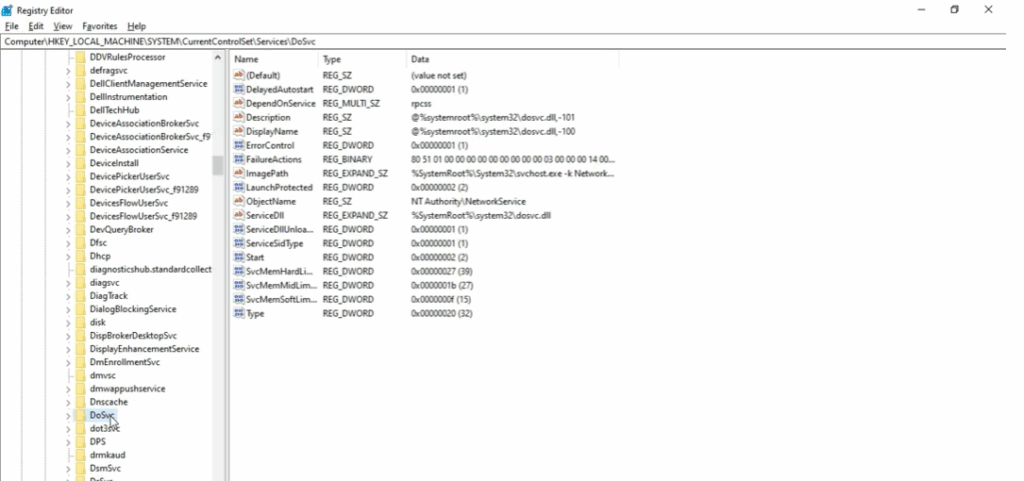Expand the Dfsc key
The image size is (1024, 481).
point(68,243)
